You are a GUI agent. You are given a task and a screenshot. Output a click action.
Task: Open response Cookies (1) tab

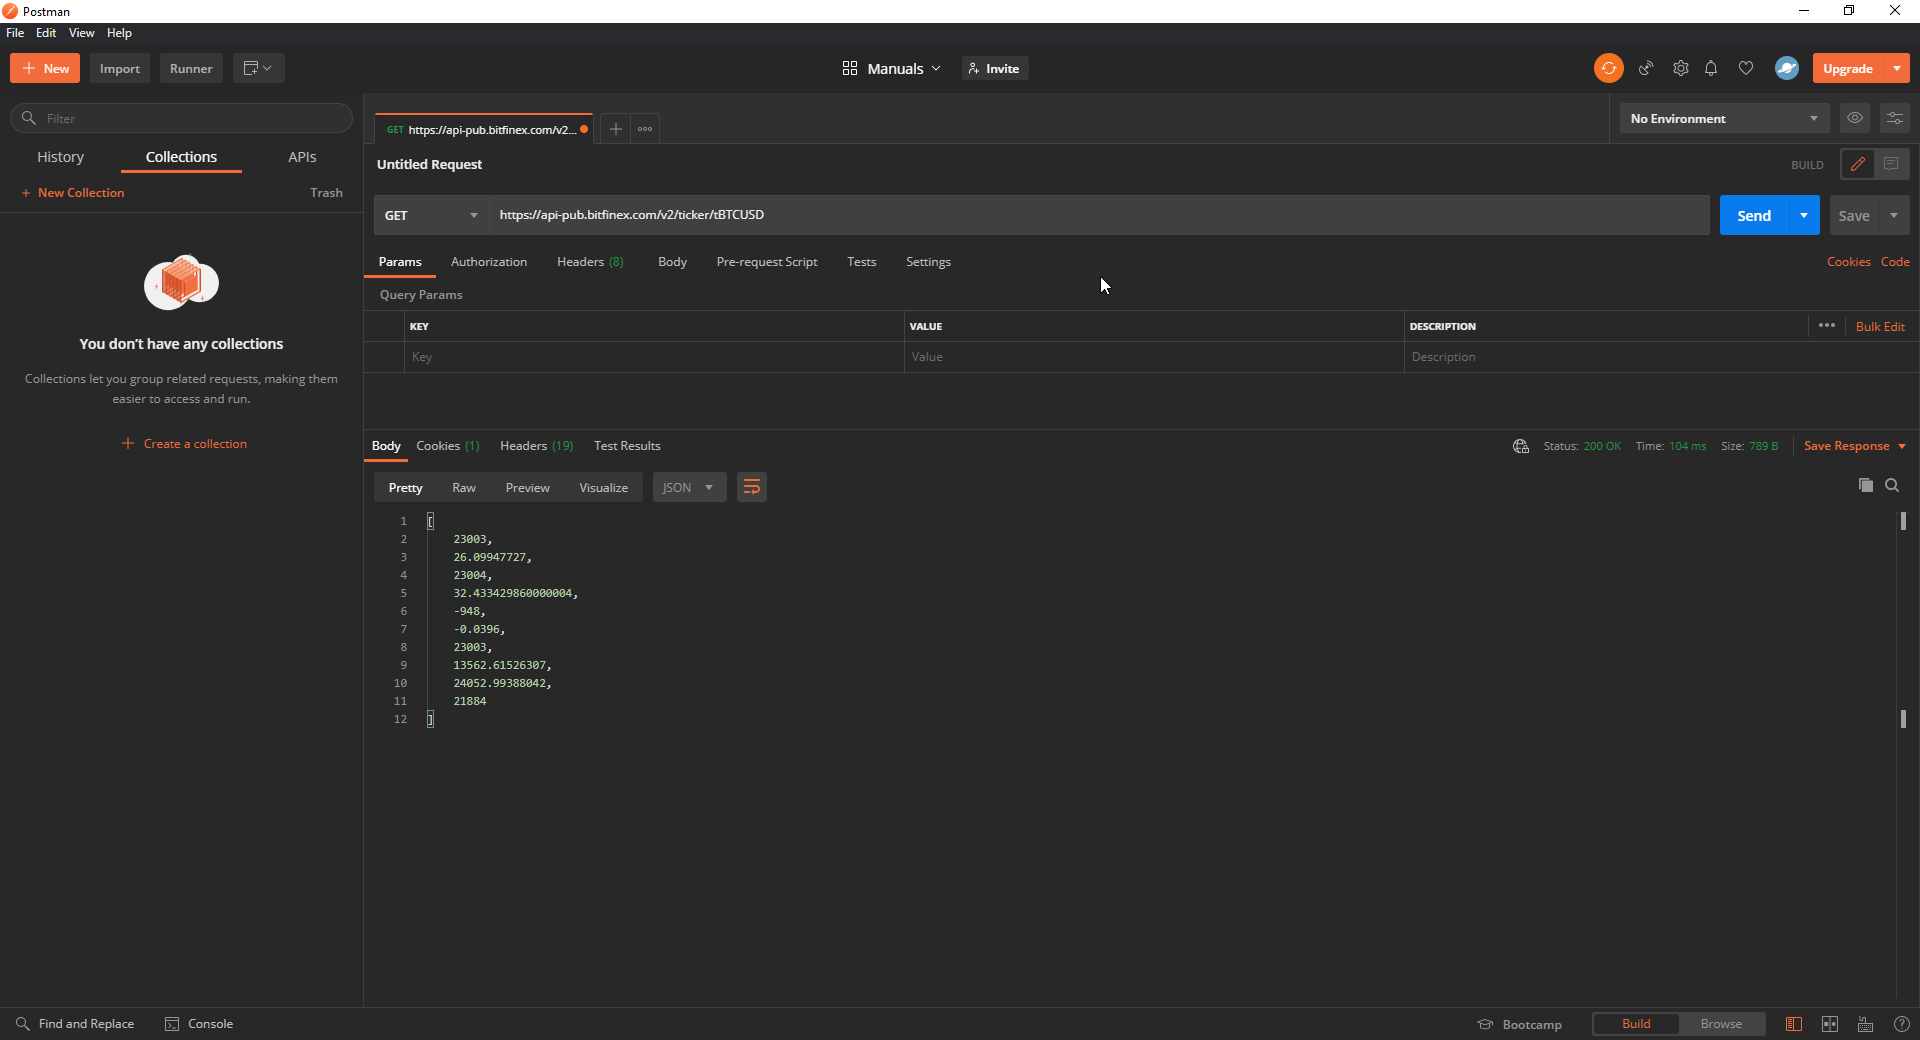(x=448, y=446)
